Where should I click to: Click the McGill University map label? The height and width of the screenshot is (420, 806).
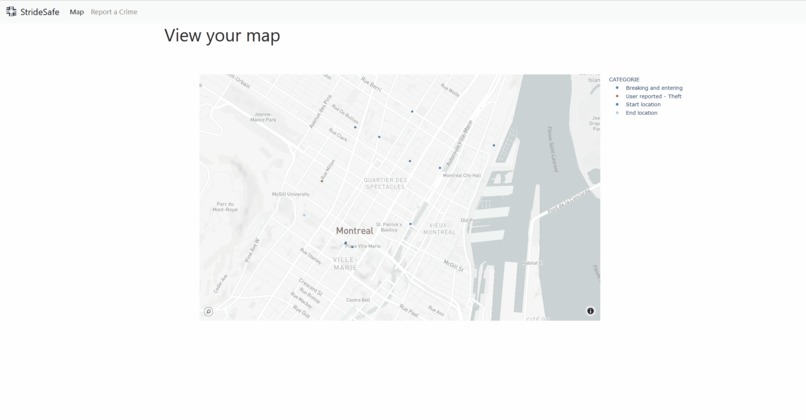coord(290,194)
